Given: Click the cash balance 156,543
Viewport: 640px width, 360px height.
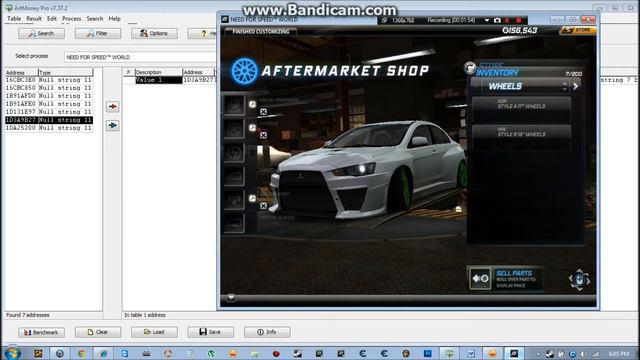Looking at the screenshot, I should tap(520, 30).
